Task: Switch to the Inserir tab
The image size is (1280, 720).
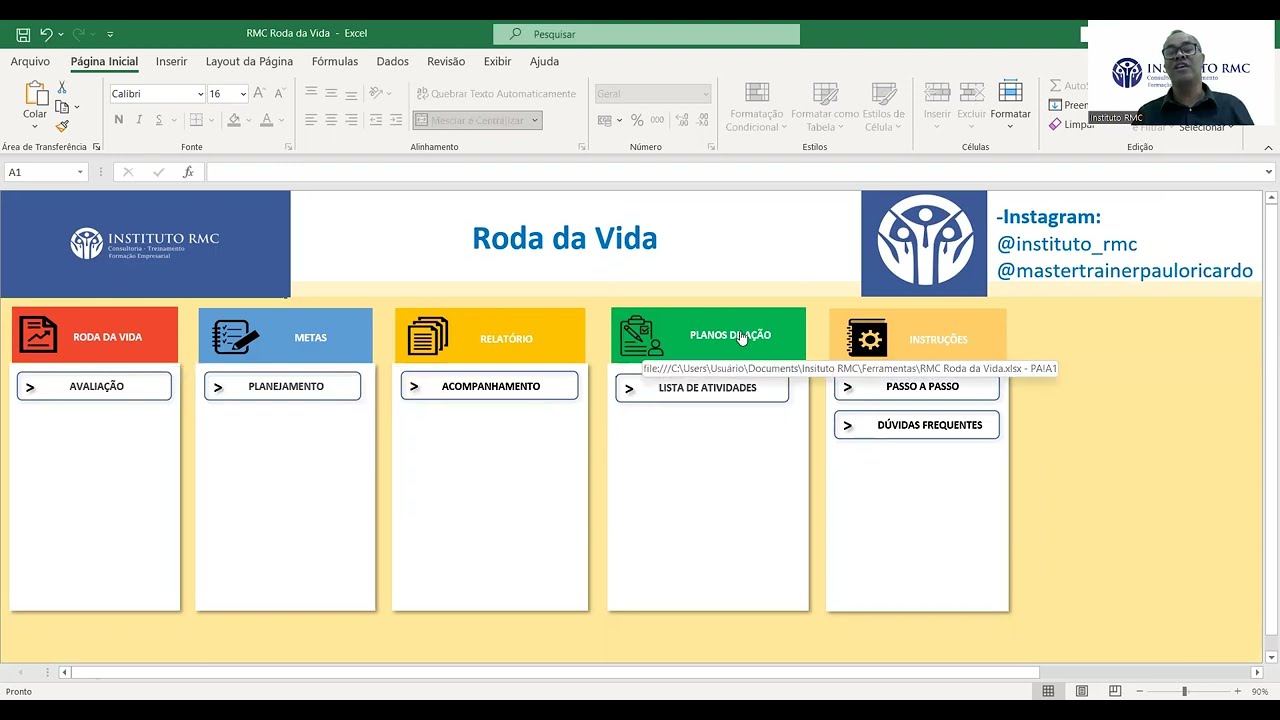Action: tap(171, 61)
